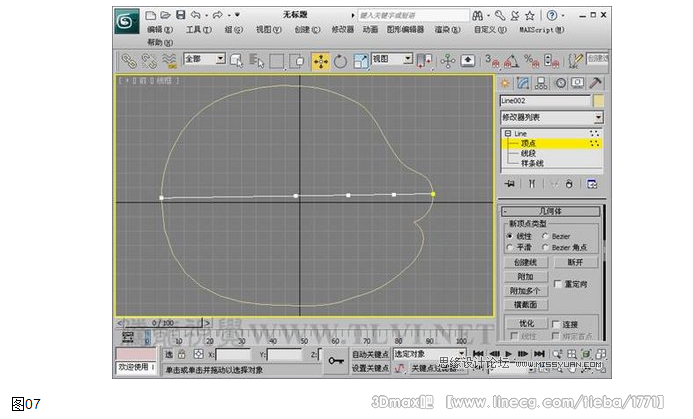
Task: Collapse the 几何体 rollout
Action: [x=550, y=211]
